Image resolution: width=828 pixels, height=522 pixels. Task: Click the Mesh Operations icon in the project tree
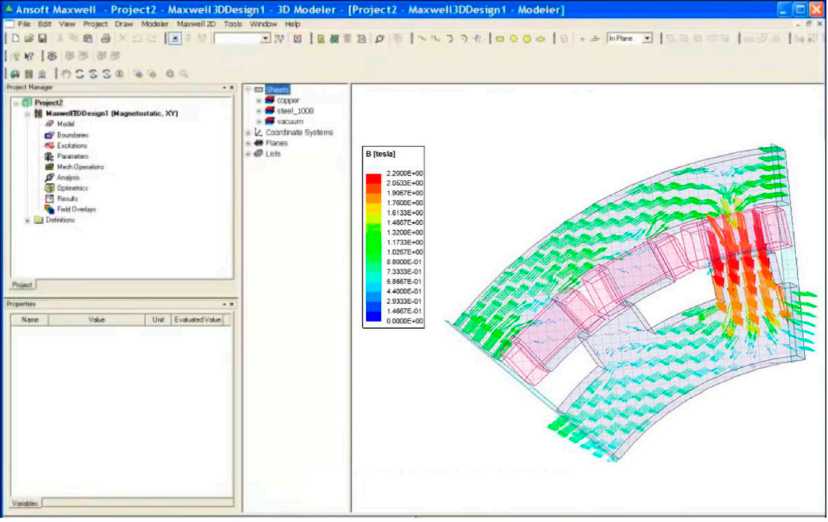[49, 166]
